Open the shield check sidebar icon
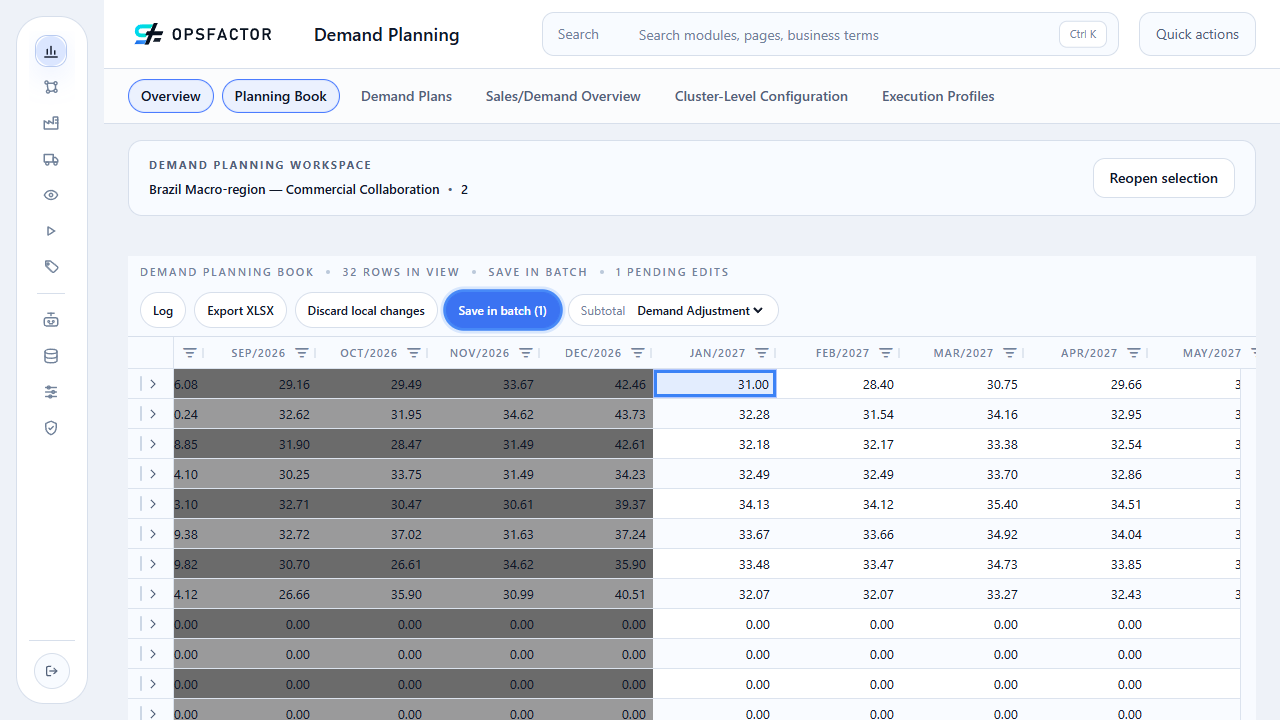 click(51, 428)
